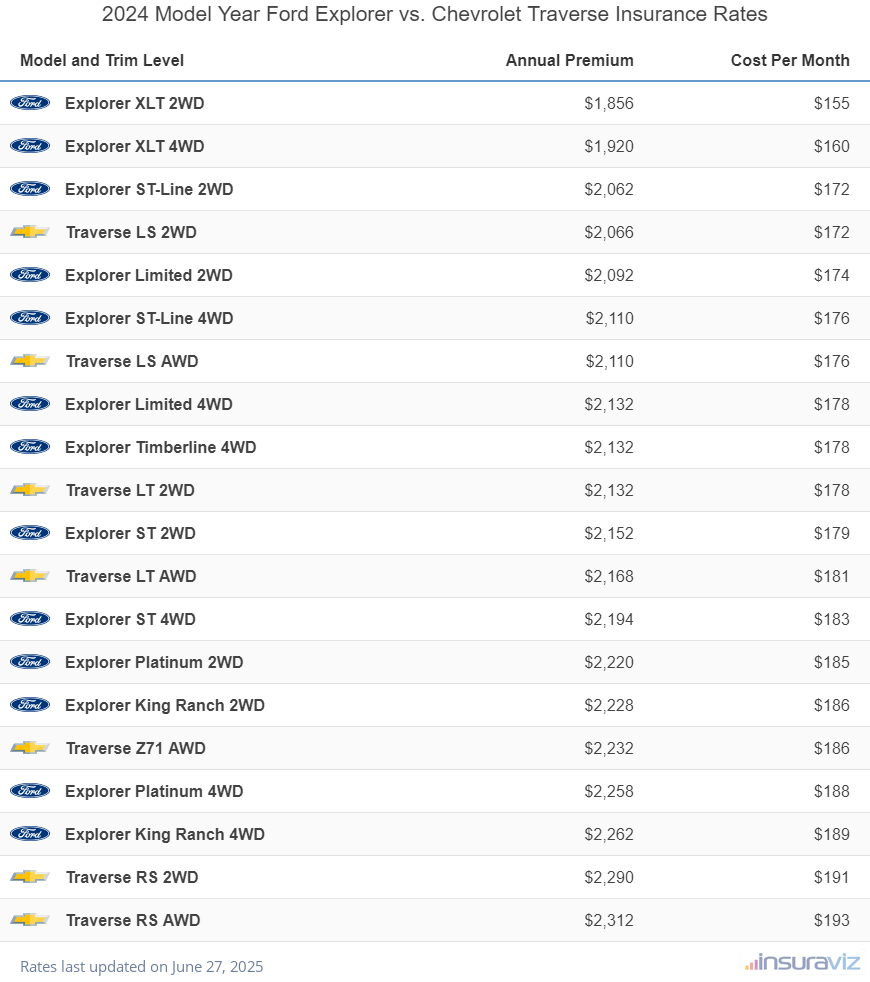This screenshot has width=870, height=982.
Task: Click the Ford logo beside Explorer ST-Line 4WD
Action: [x=30, y=318]
